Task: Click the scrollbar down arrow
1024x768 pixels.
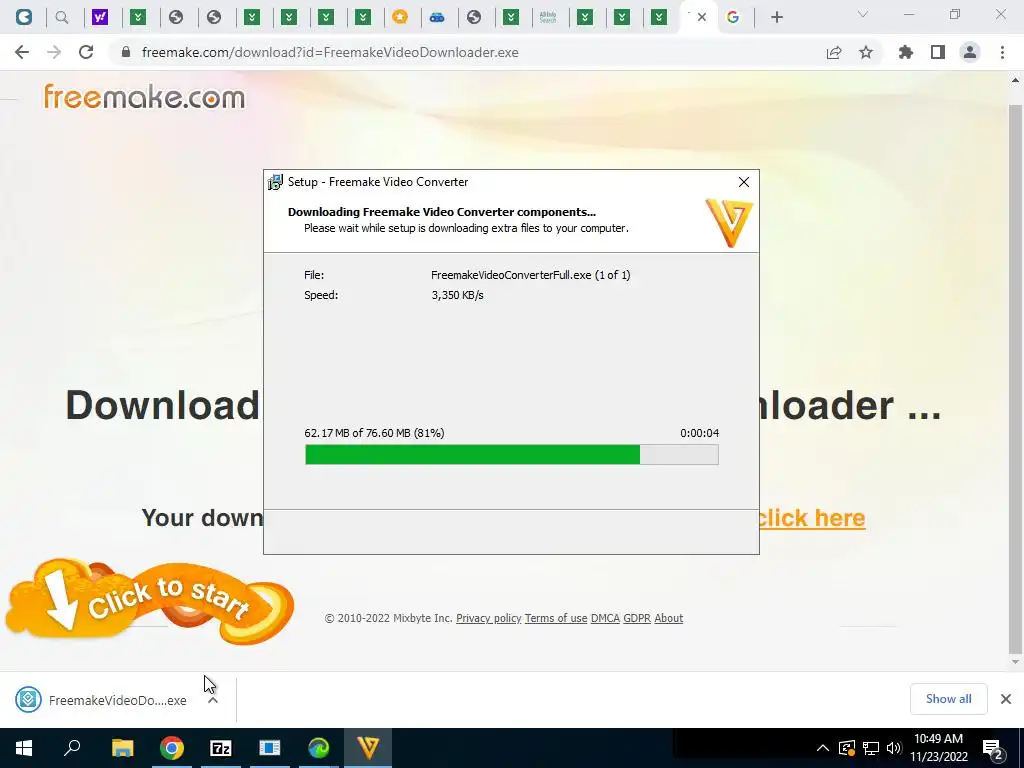Action: [1015, 662]
